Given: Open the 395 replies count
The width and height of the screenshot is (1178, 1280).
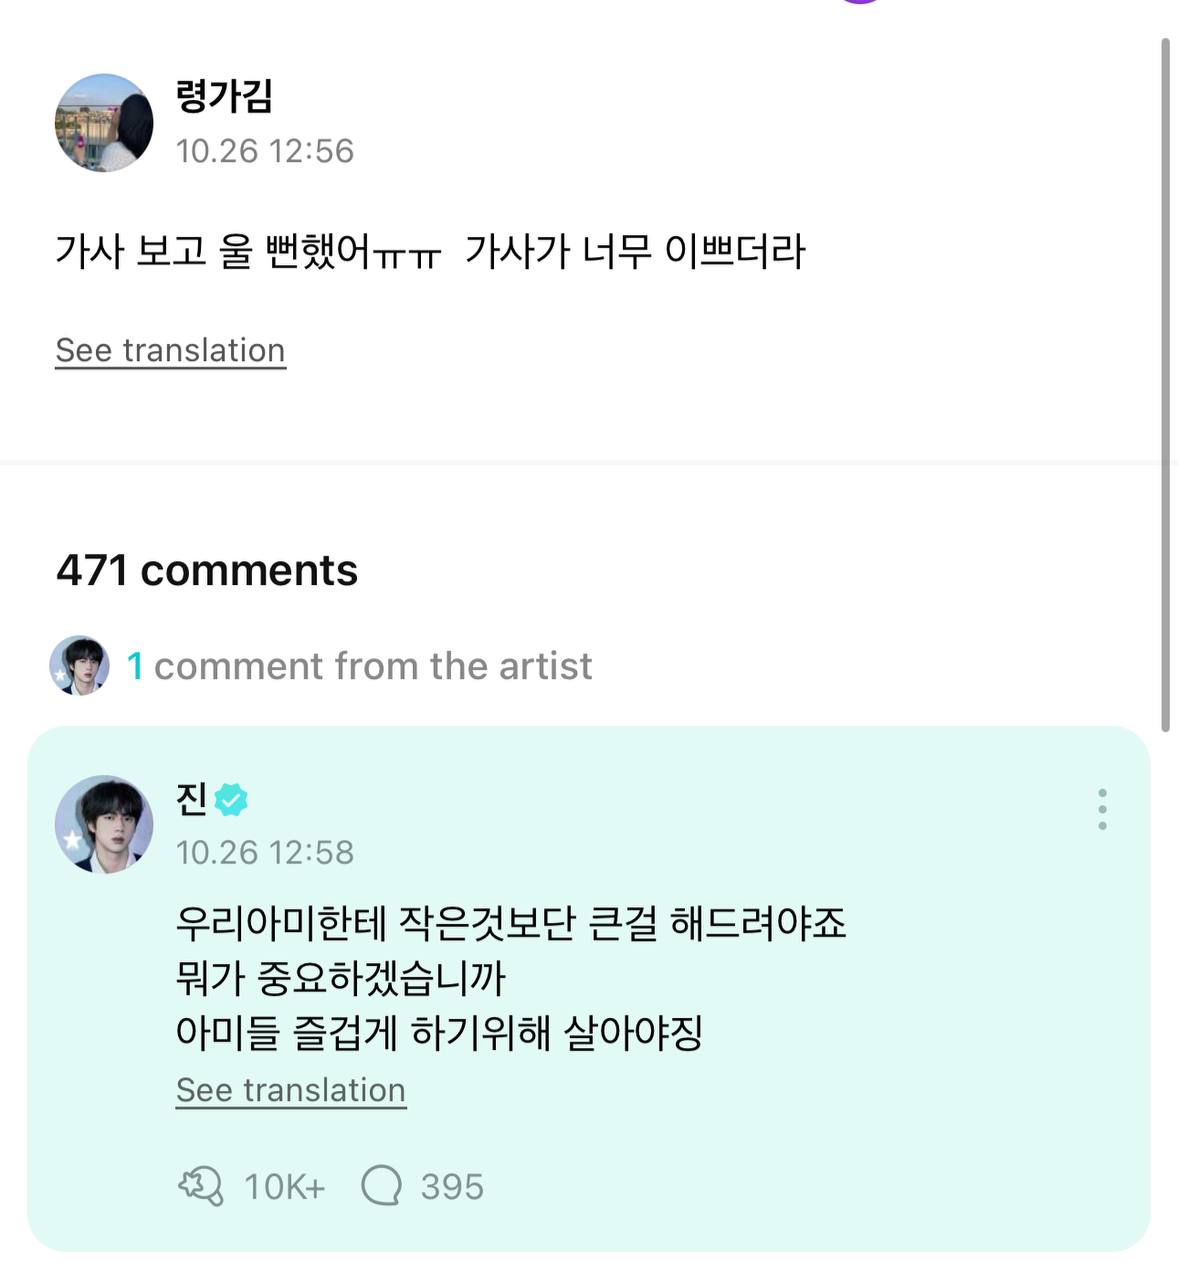Looking at the screenshot, I should click(x=452, y=1187).
